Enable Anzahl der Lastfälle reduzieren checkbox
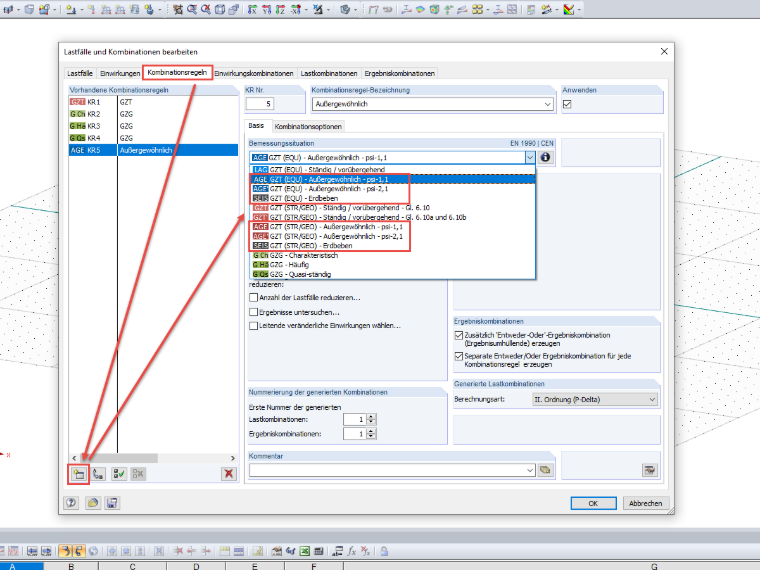 point(253,298)
